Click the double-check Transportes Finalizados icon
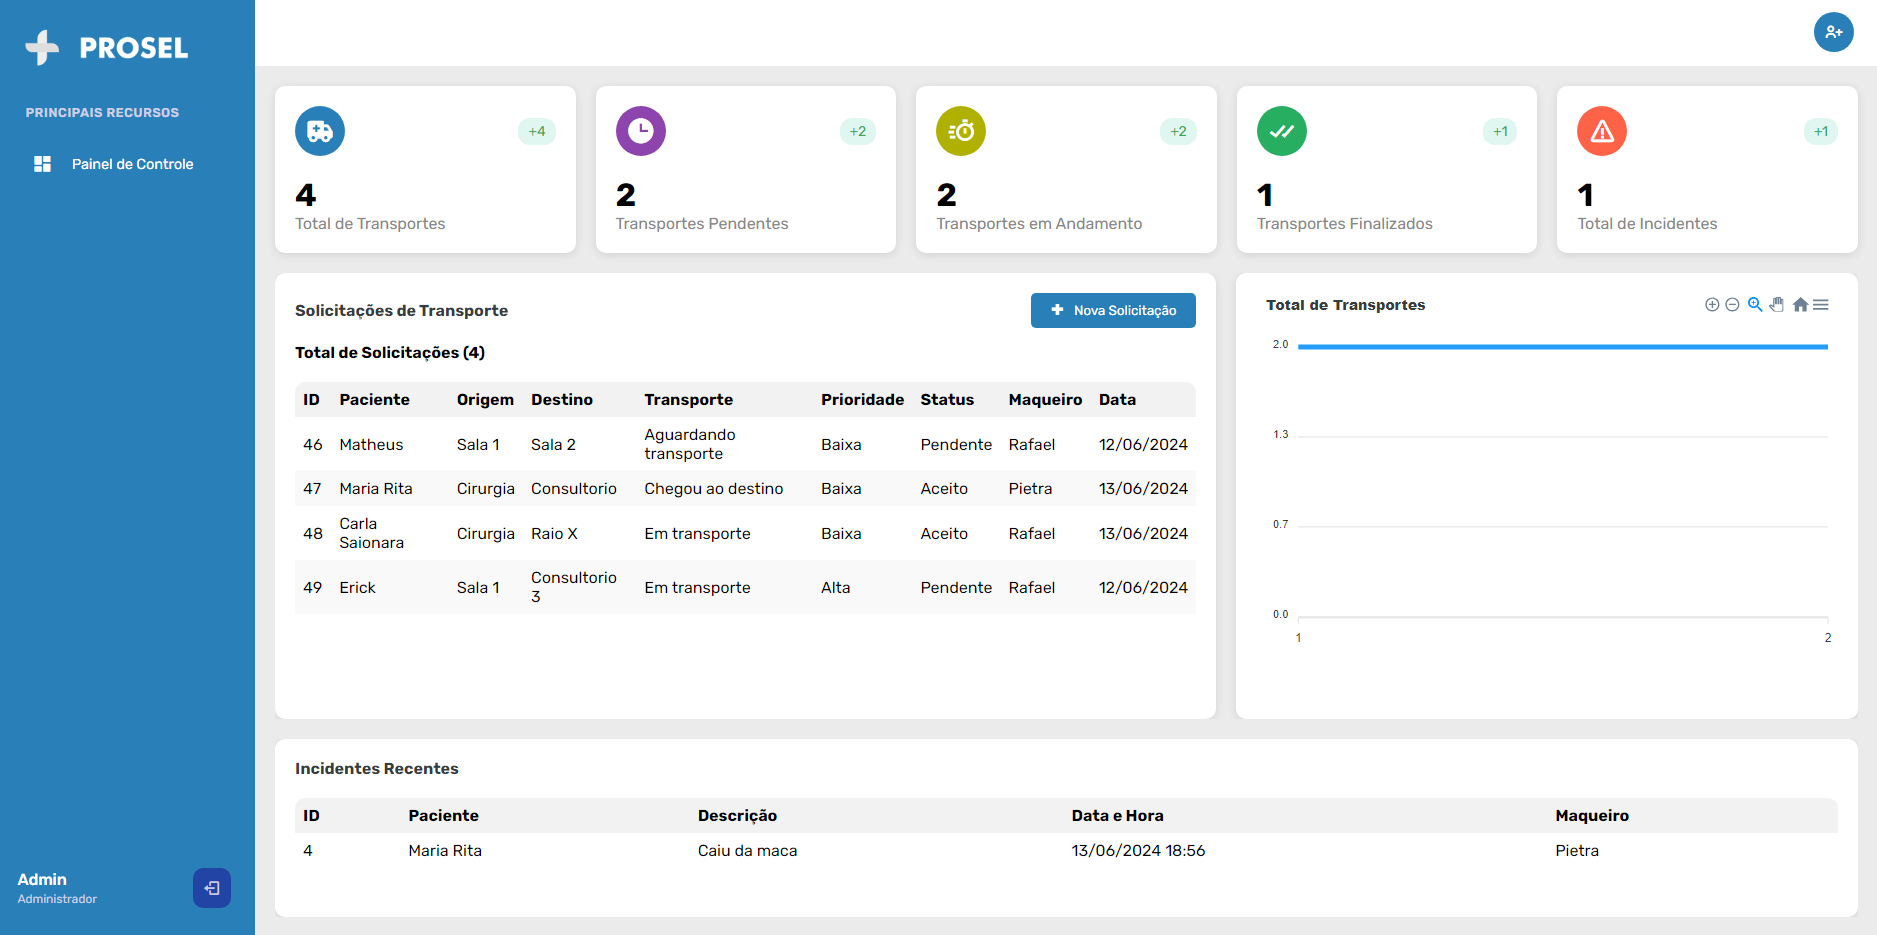 (x=1282, y=131)
